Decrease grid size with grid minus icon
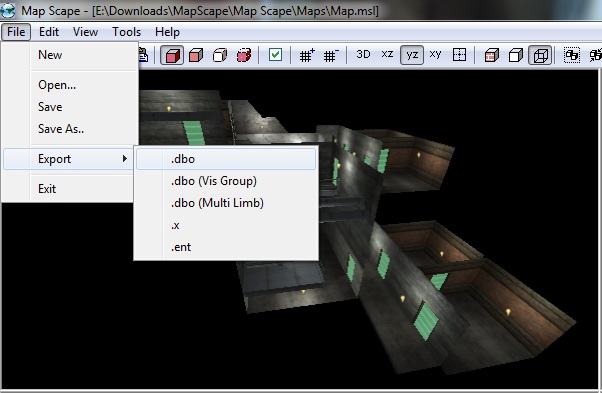 330,55
